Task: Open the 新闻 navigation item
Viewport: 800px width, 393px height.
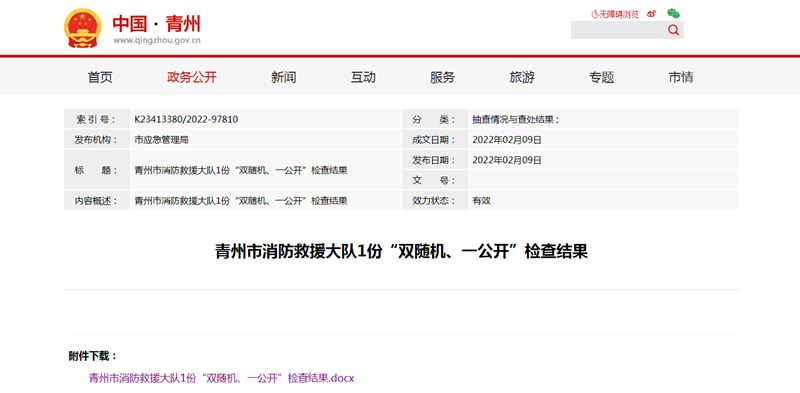Action: pos(284,78)
